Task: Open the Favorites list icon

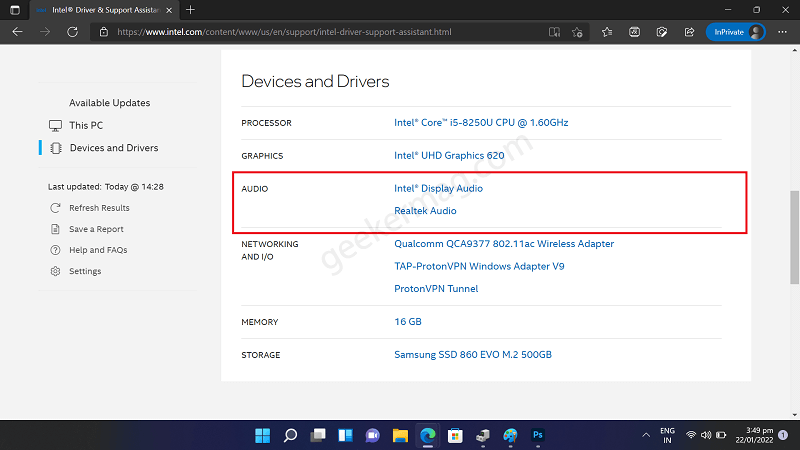Action: (x=607, y=32)
